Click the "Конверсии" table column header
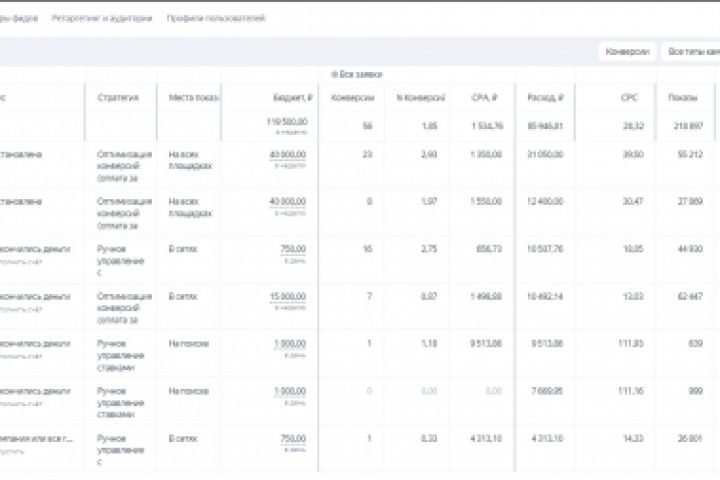Viewport: 720px width, 480px height. (352, 98)
